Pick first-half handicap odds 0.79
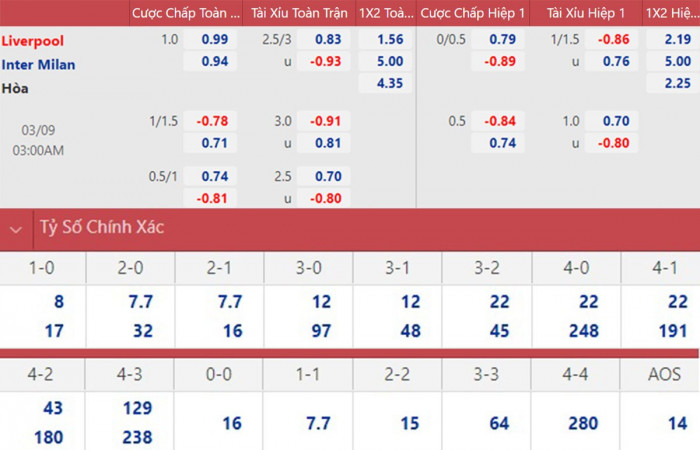 coord(501,40)
